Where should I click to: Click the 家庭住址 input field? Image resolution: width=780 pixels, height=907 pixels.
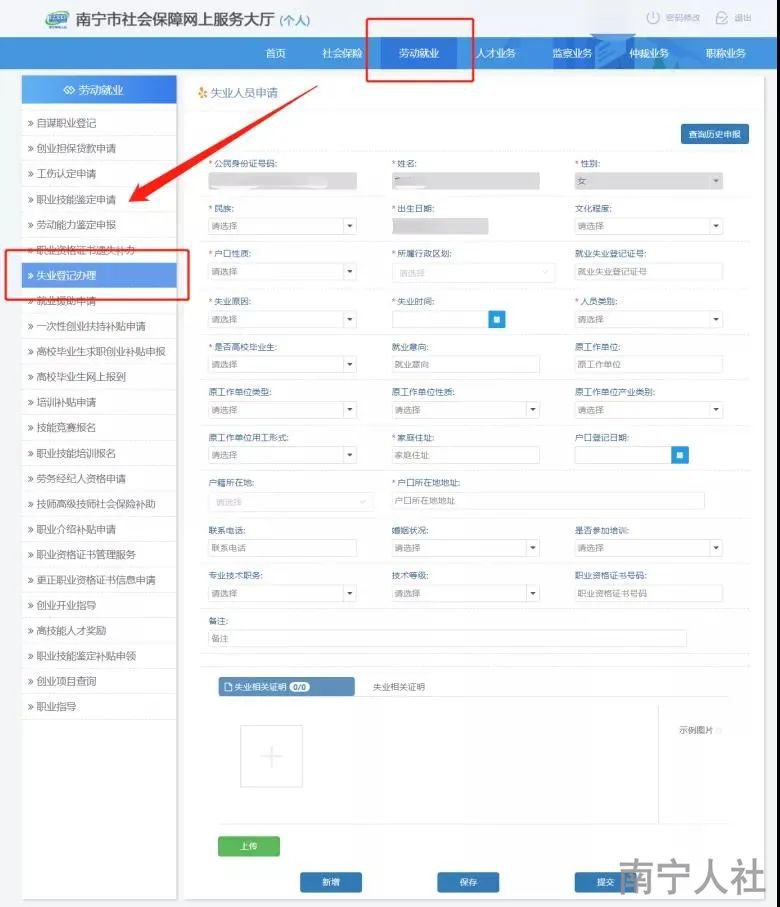pos(466,455)
